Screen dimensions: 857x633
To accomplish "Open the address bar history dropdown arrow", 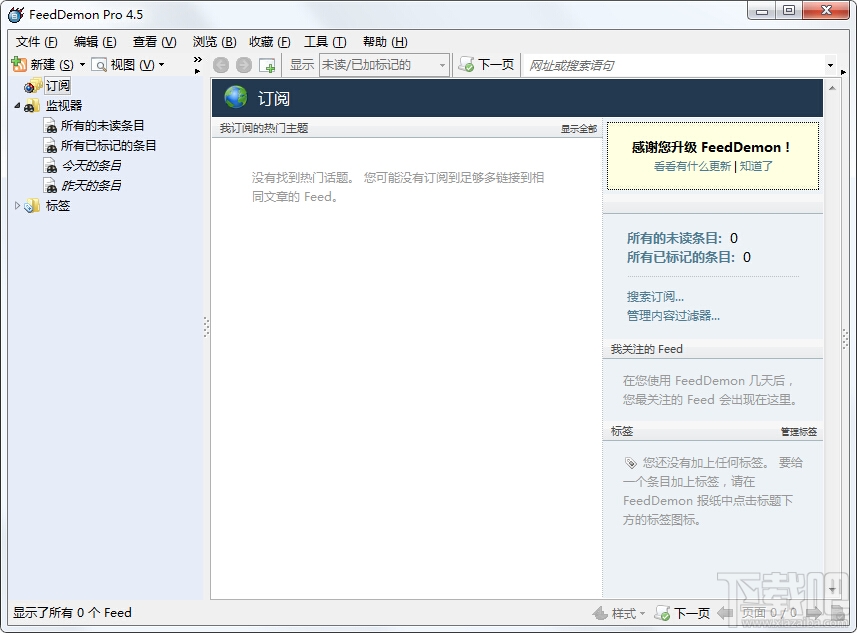I will pyautogui.click(x=830, y=66).
